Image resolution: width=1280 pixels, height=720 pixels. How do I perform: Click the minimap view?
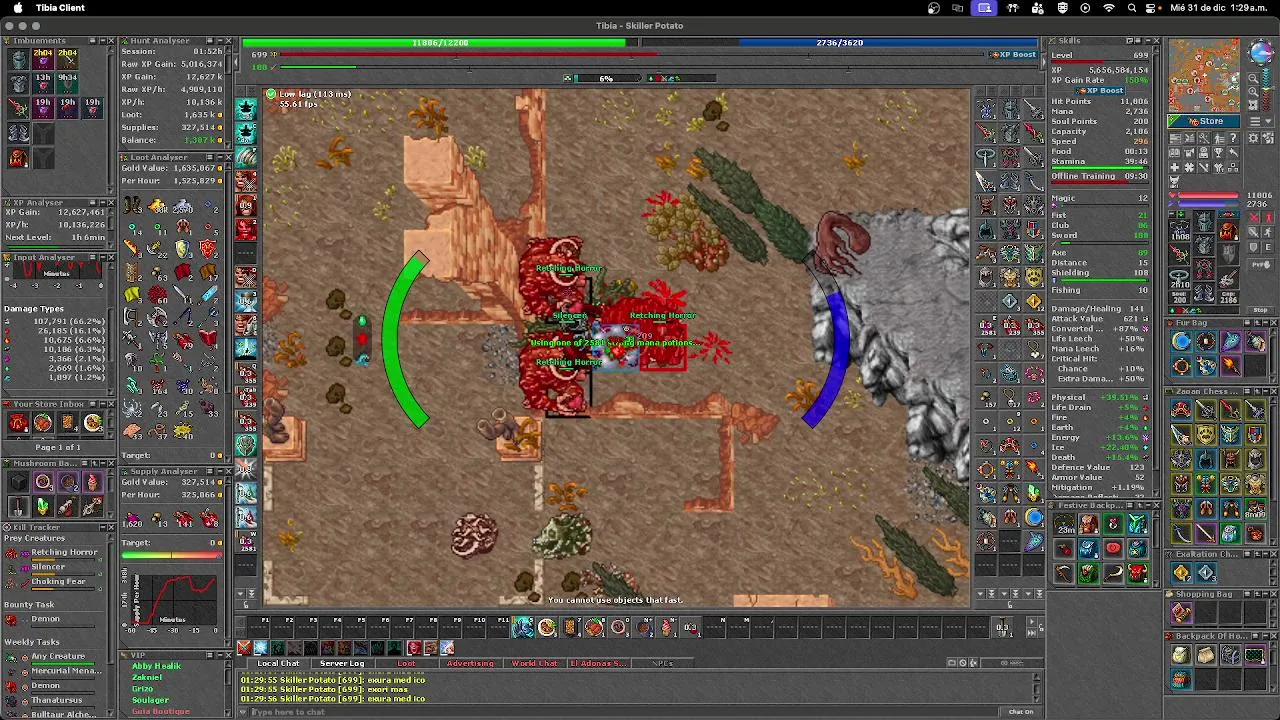[x=1204, y=75]
